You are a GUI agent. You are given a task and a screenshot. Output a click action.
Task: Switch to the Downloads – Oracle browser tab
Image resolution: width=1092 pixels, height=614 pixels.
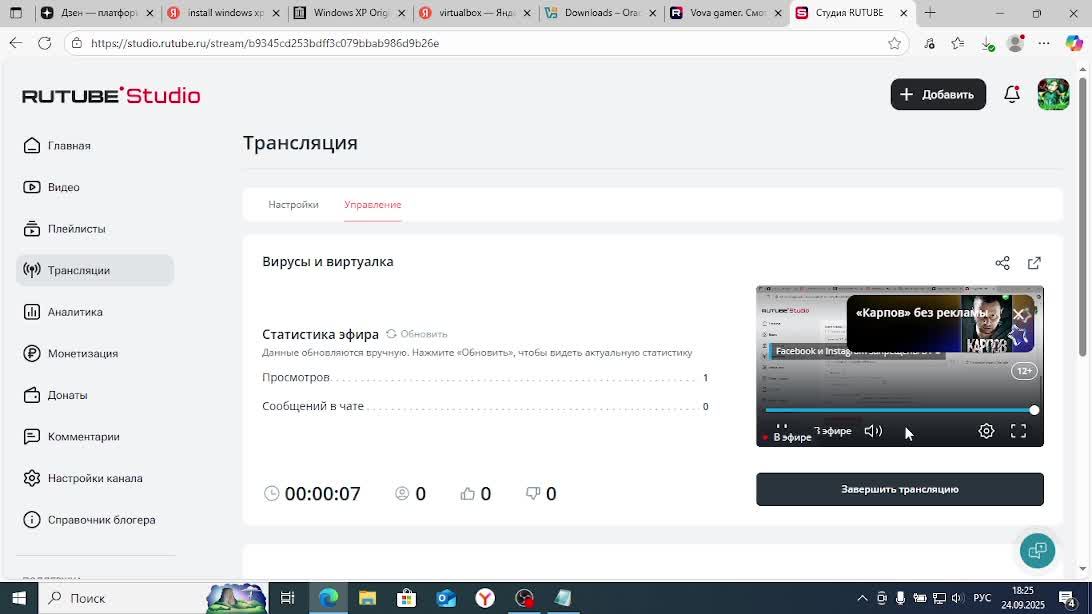click(x=601, y=13)
